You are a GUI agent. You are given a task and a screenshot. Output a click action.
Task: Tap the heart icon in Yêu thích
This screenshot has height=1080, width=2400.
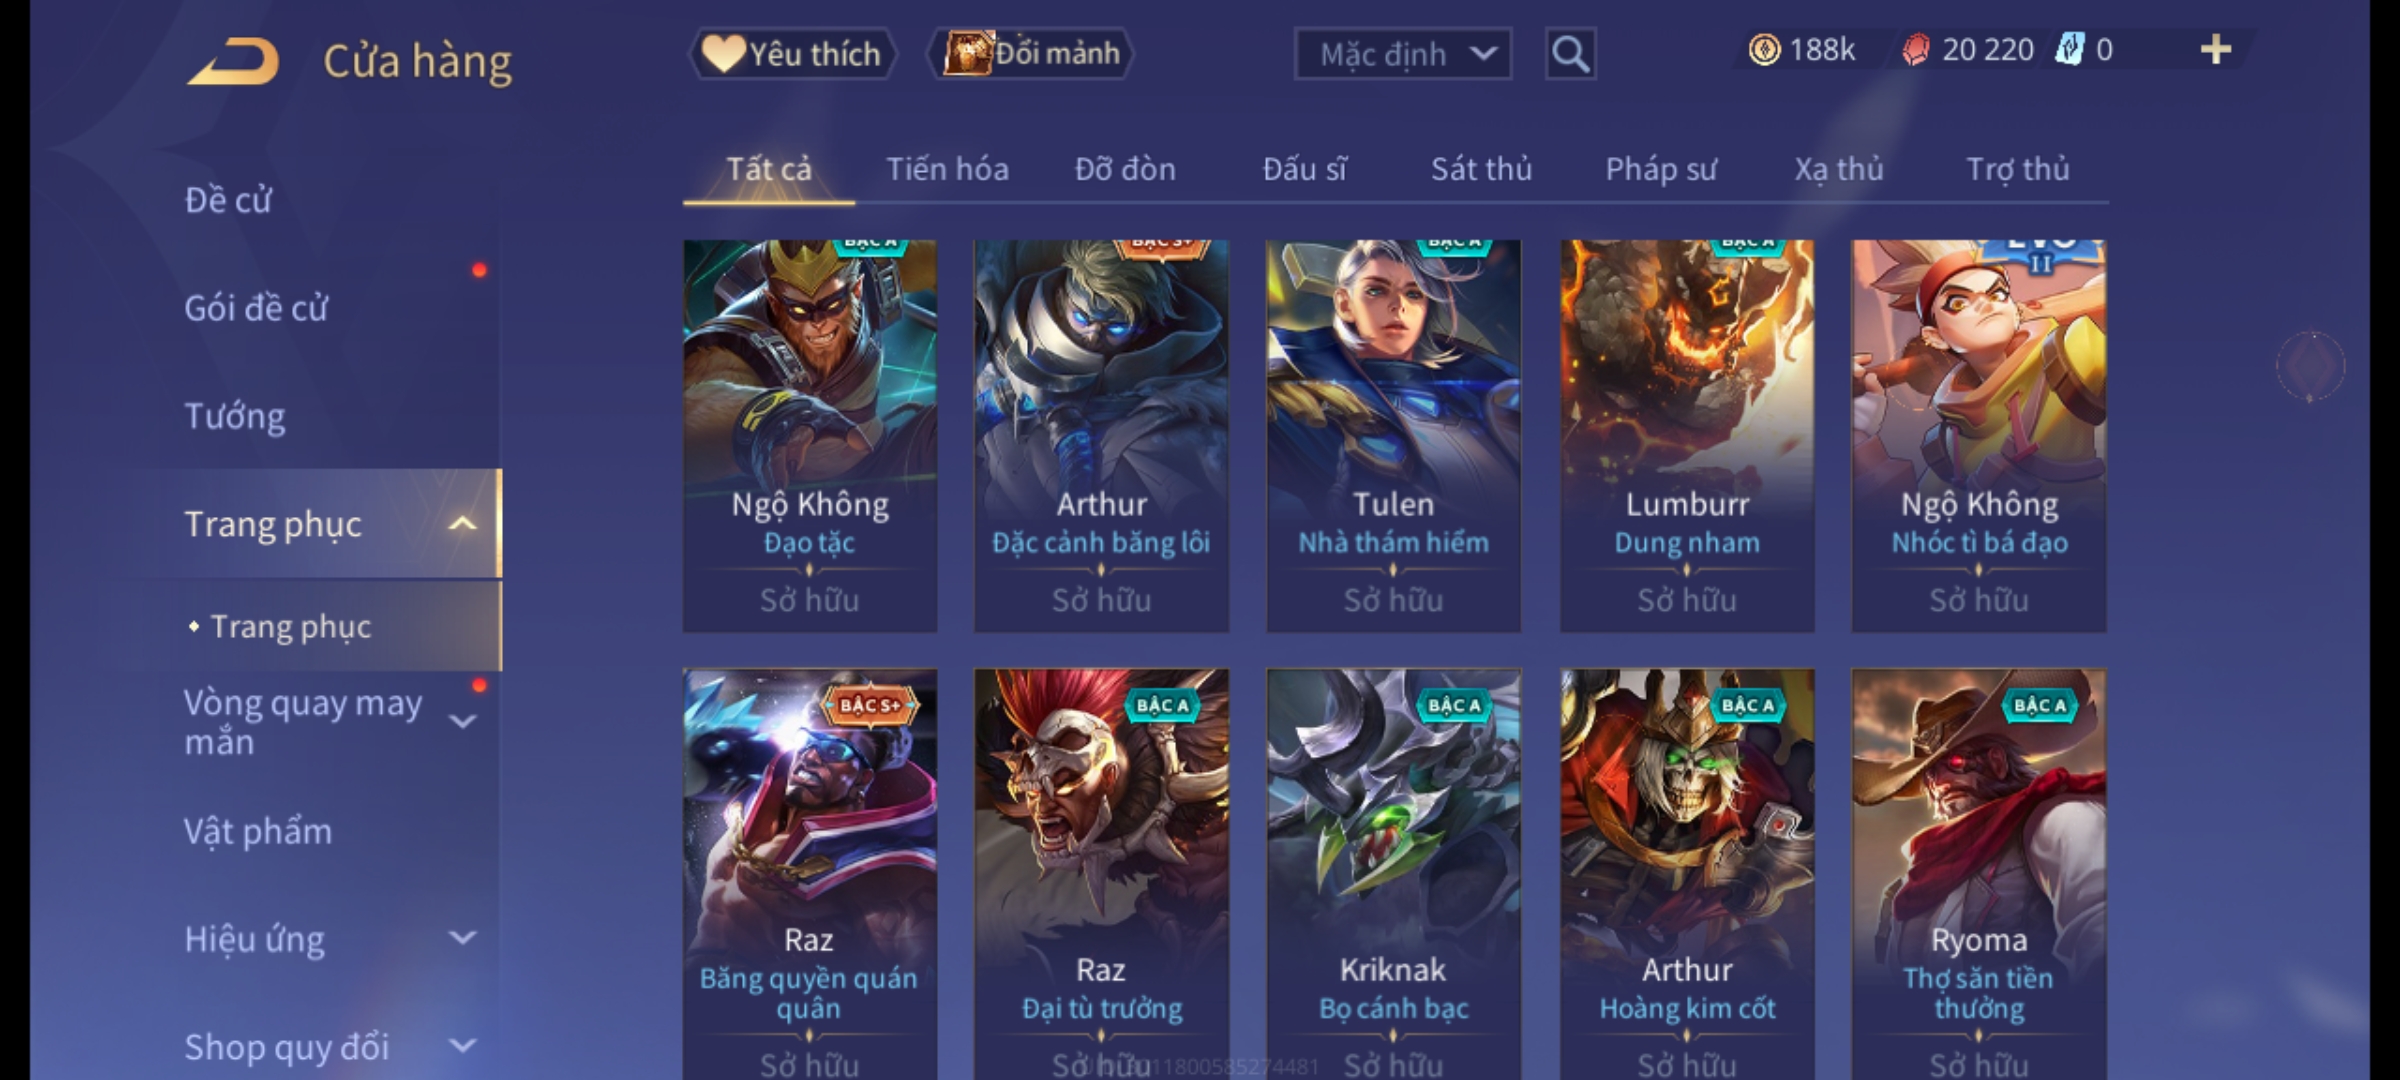[x=722, y=54]
